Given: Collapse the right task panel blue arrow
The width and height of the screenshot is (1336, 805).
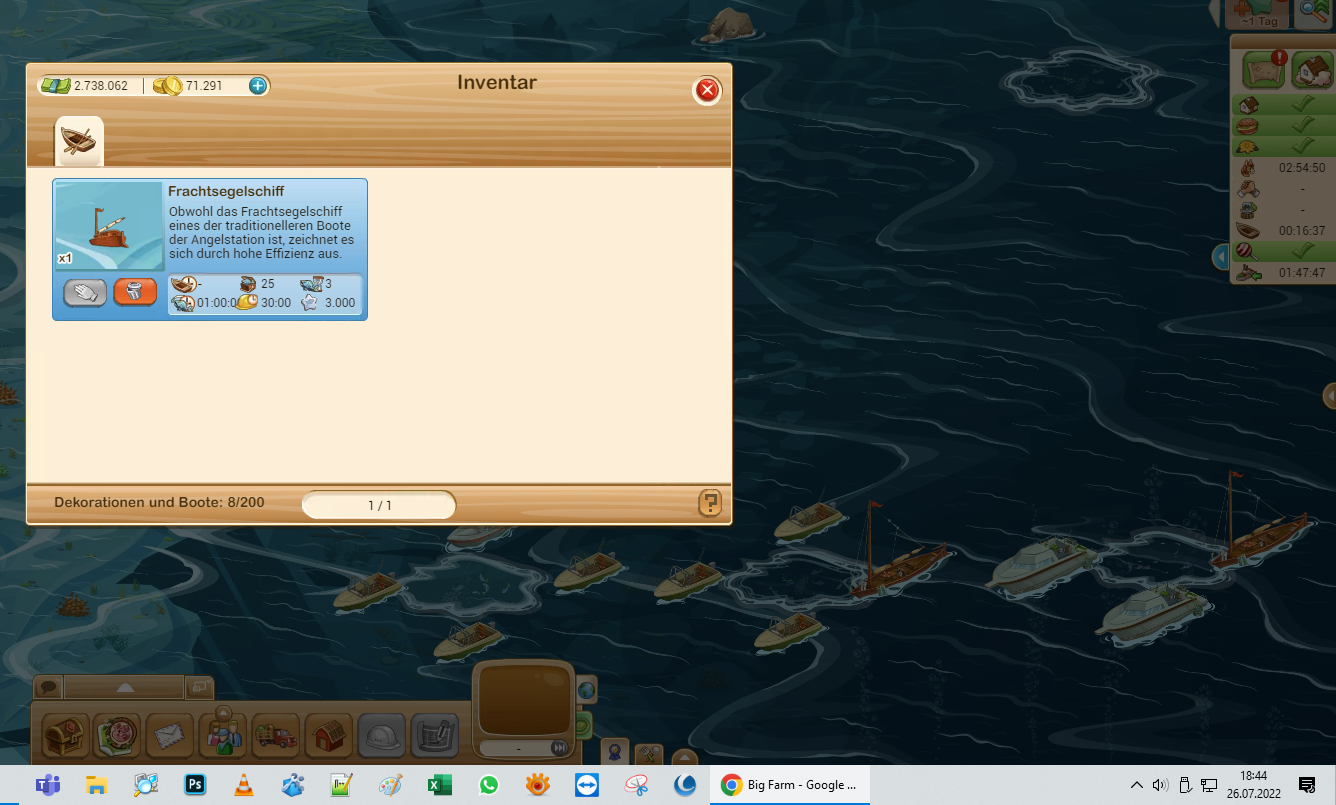Looking at the screenshot, I should tap(1221, 257).
